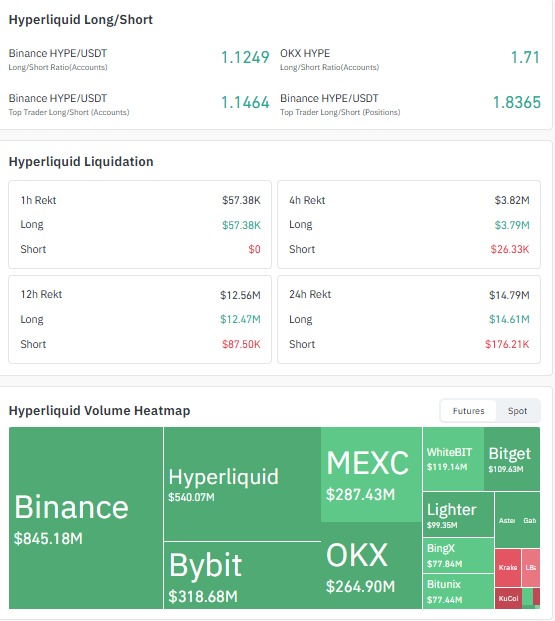The image size is (555, 621).
Task: Open the MEXC $287.43M heatmap tile
Action: (371, 474)
